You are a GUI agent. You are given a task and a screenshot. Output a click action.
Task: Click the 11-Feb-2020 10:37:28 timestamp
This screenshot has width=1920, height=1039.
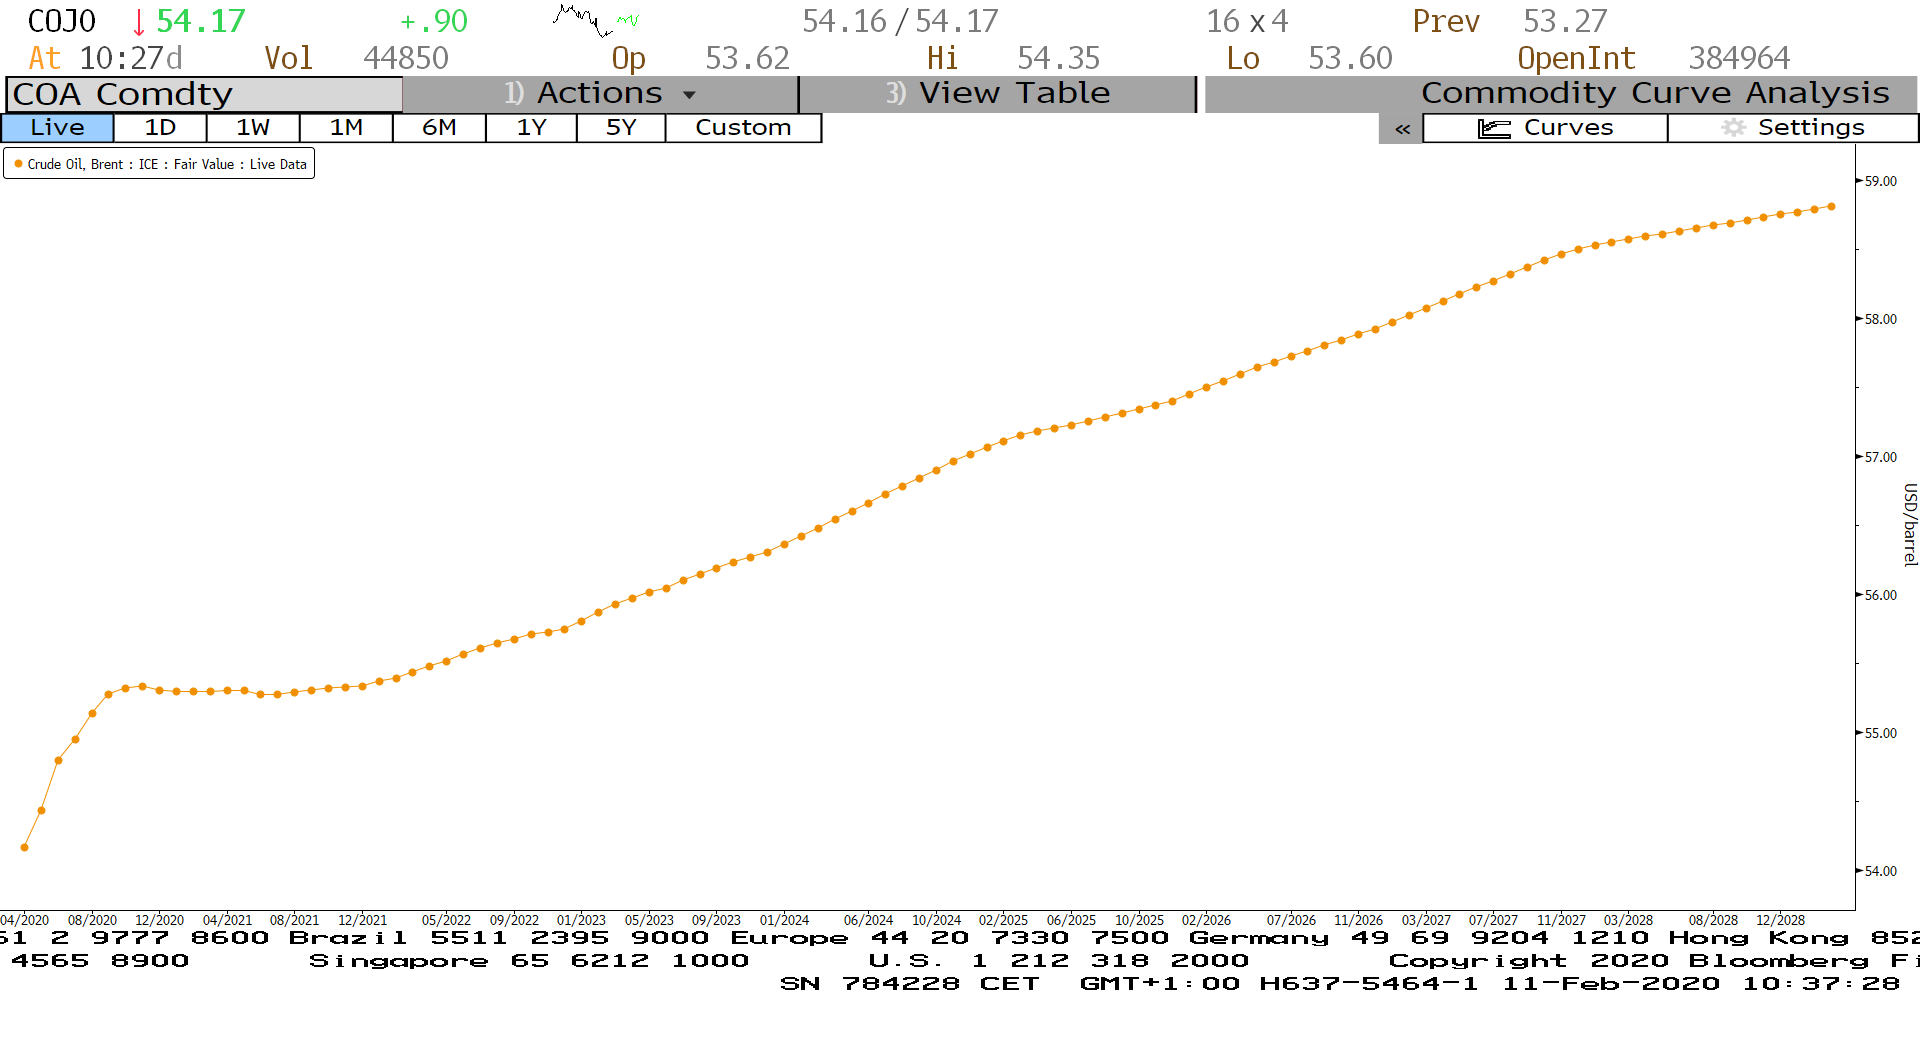click(x=1701, y=984)
